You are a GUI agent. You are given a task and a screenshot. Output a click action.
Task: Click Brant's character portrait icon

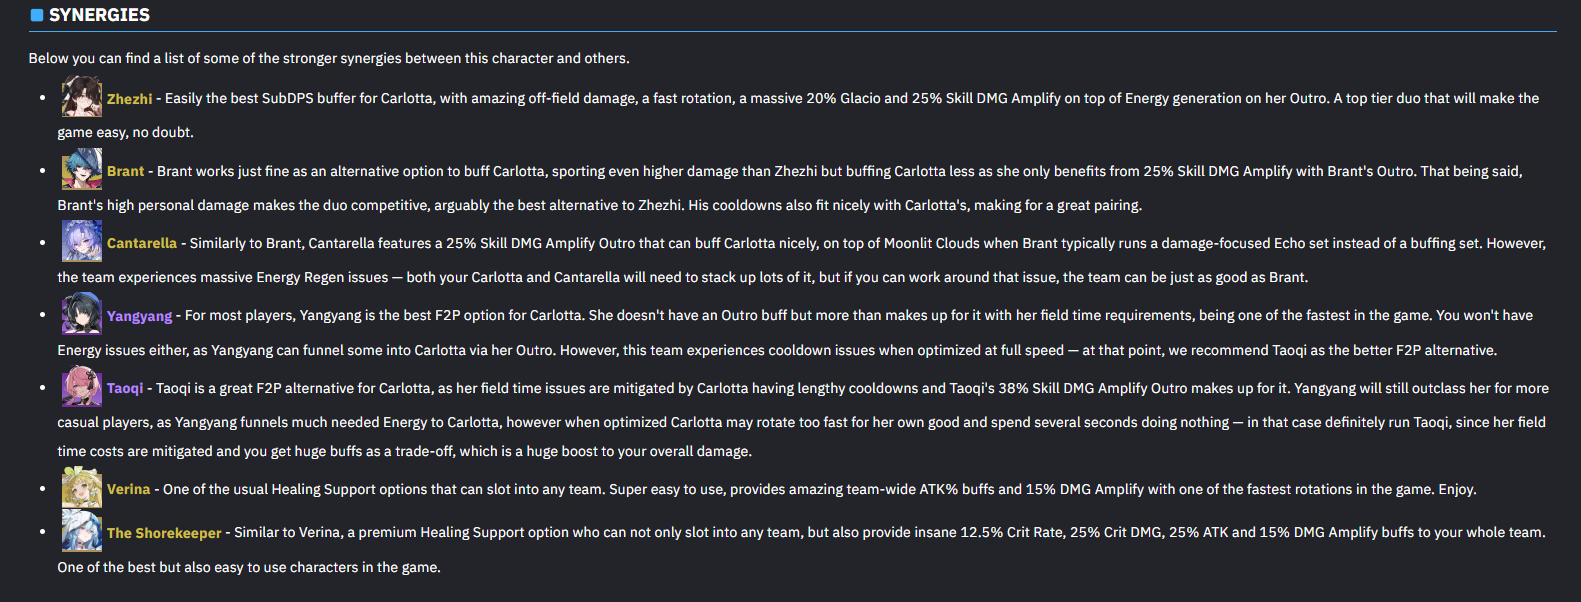(x=81, y=169)
